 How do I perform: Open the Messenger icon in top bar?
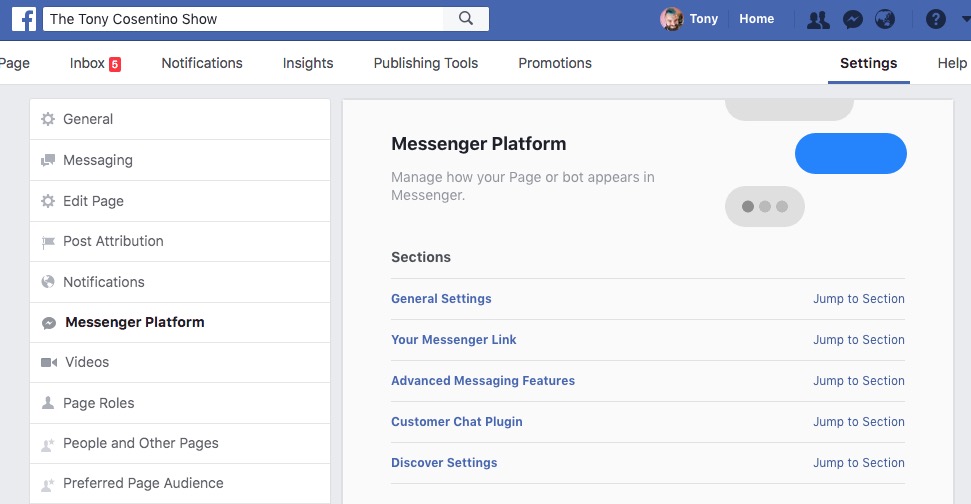pyautogui.click(x=853, y=20)
